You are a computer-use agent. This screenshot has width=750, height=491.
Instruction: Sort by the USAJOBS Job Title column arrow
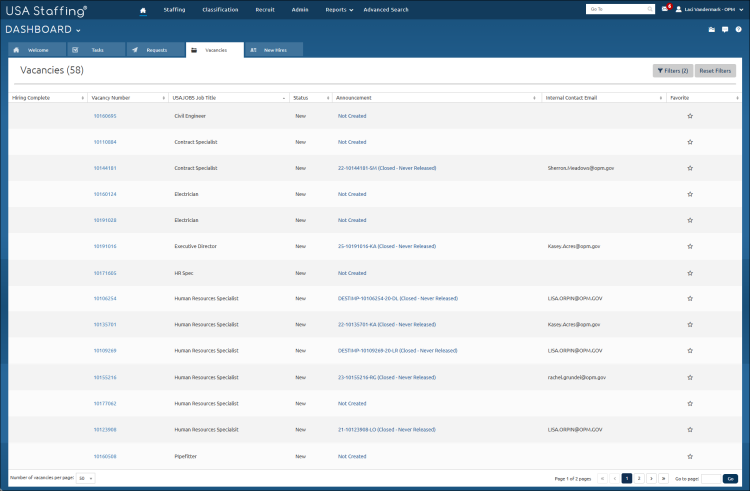point(284,98)
